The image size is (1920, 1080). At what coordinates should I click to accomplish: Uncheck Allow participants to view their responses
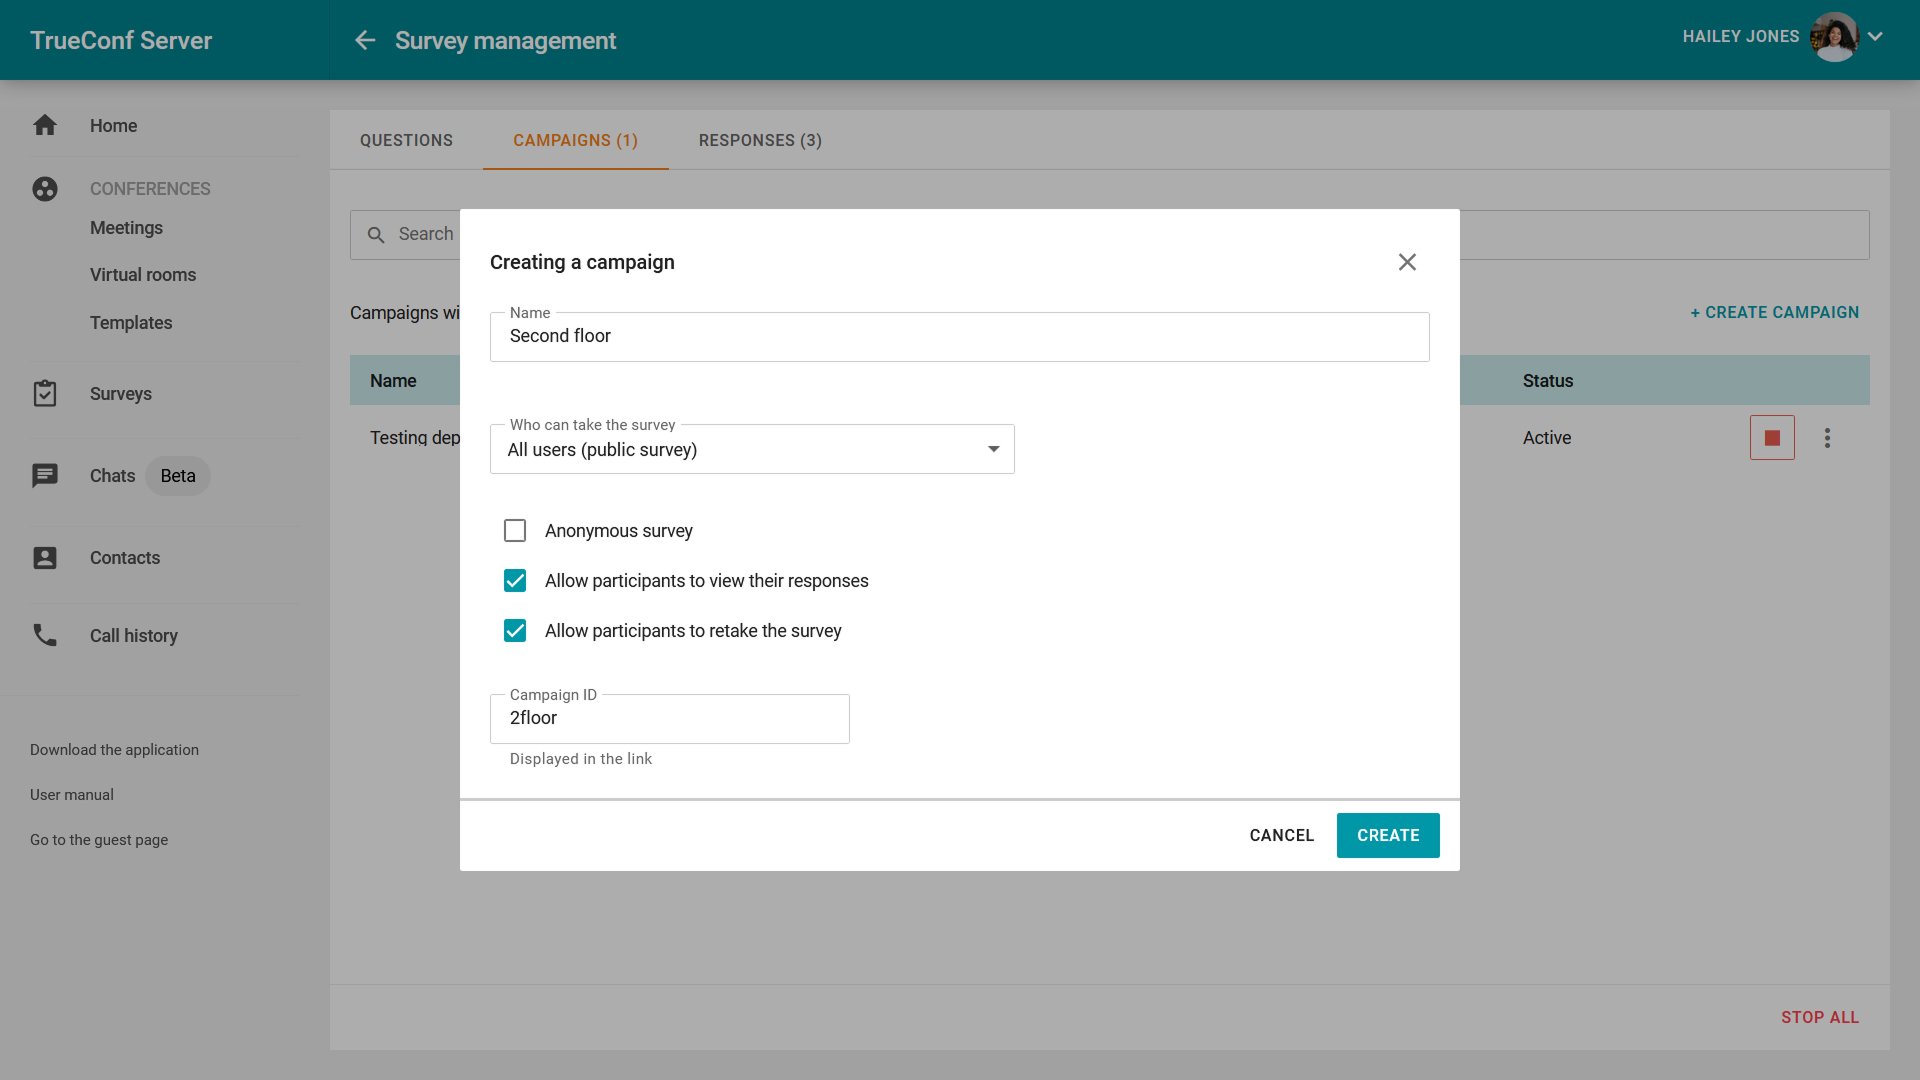coord(515,581)
